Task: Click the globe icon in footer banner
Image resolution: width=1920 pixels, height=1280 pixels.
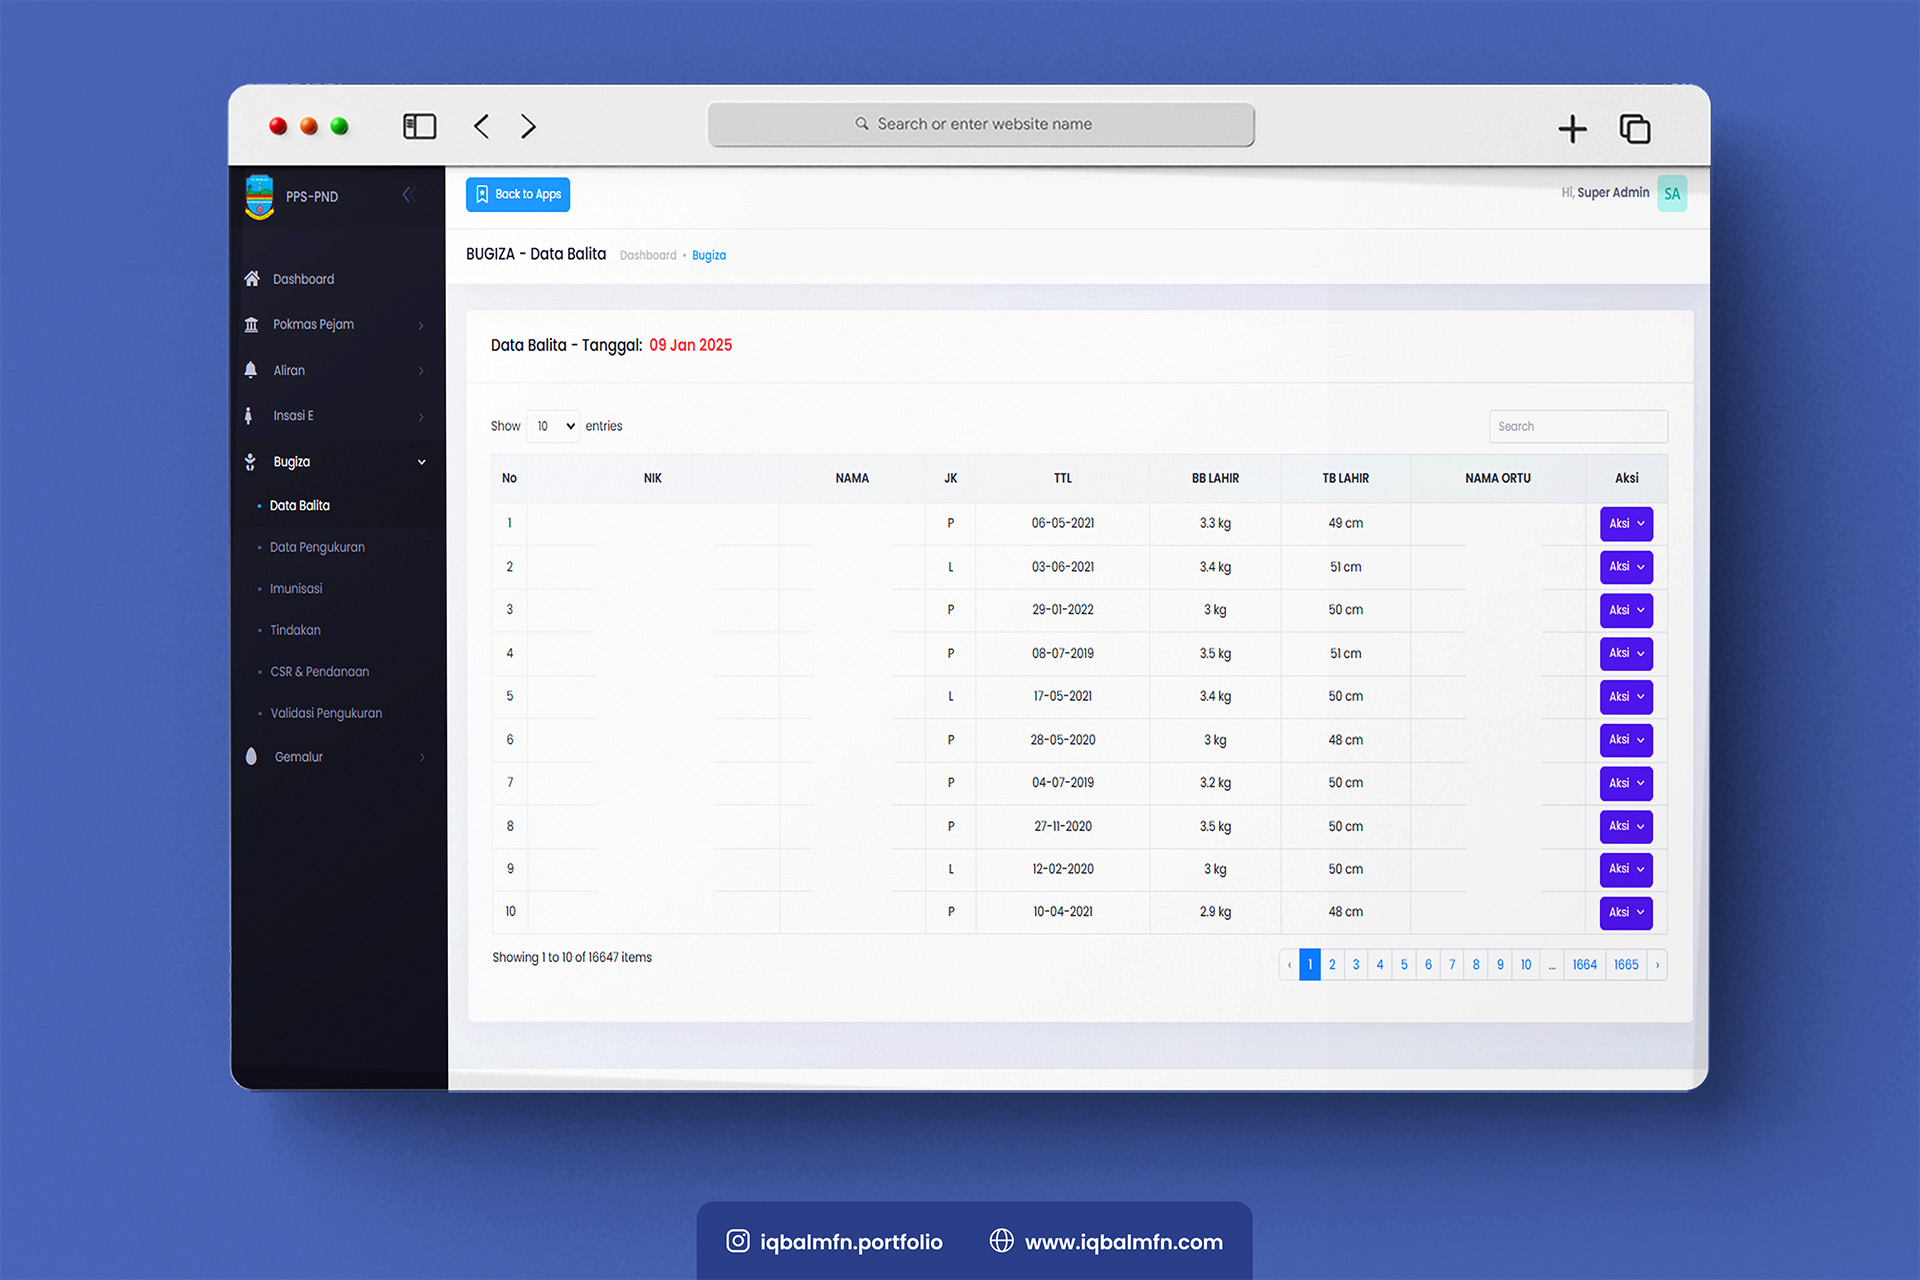Action: pyautogui.click(x=1001, y=1240)
